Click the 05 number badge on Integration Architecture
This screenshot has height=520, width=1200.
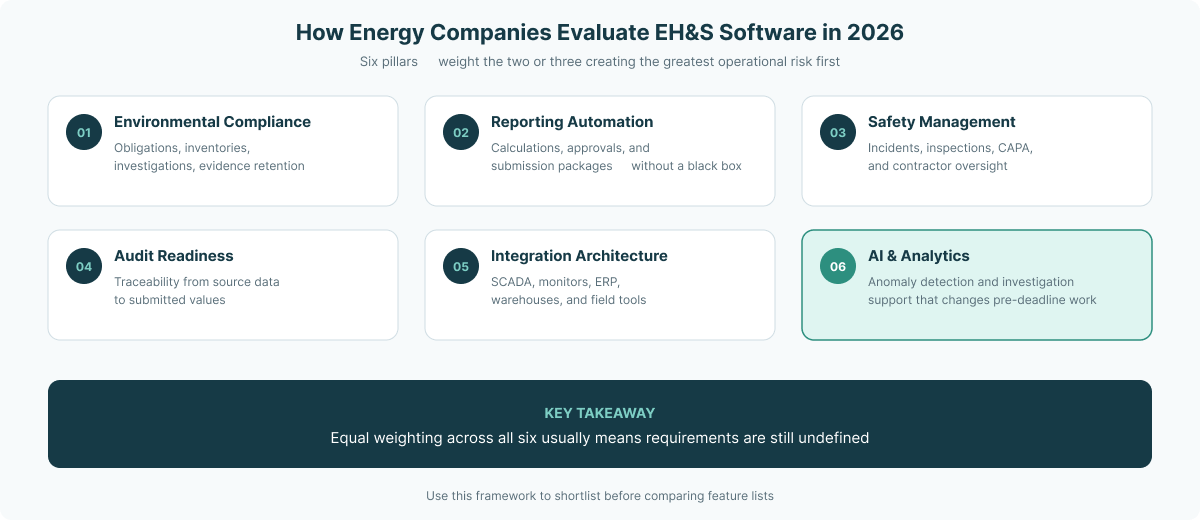point(461,266)
